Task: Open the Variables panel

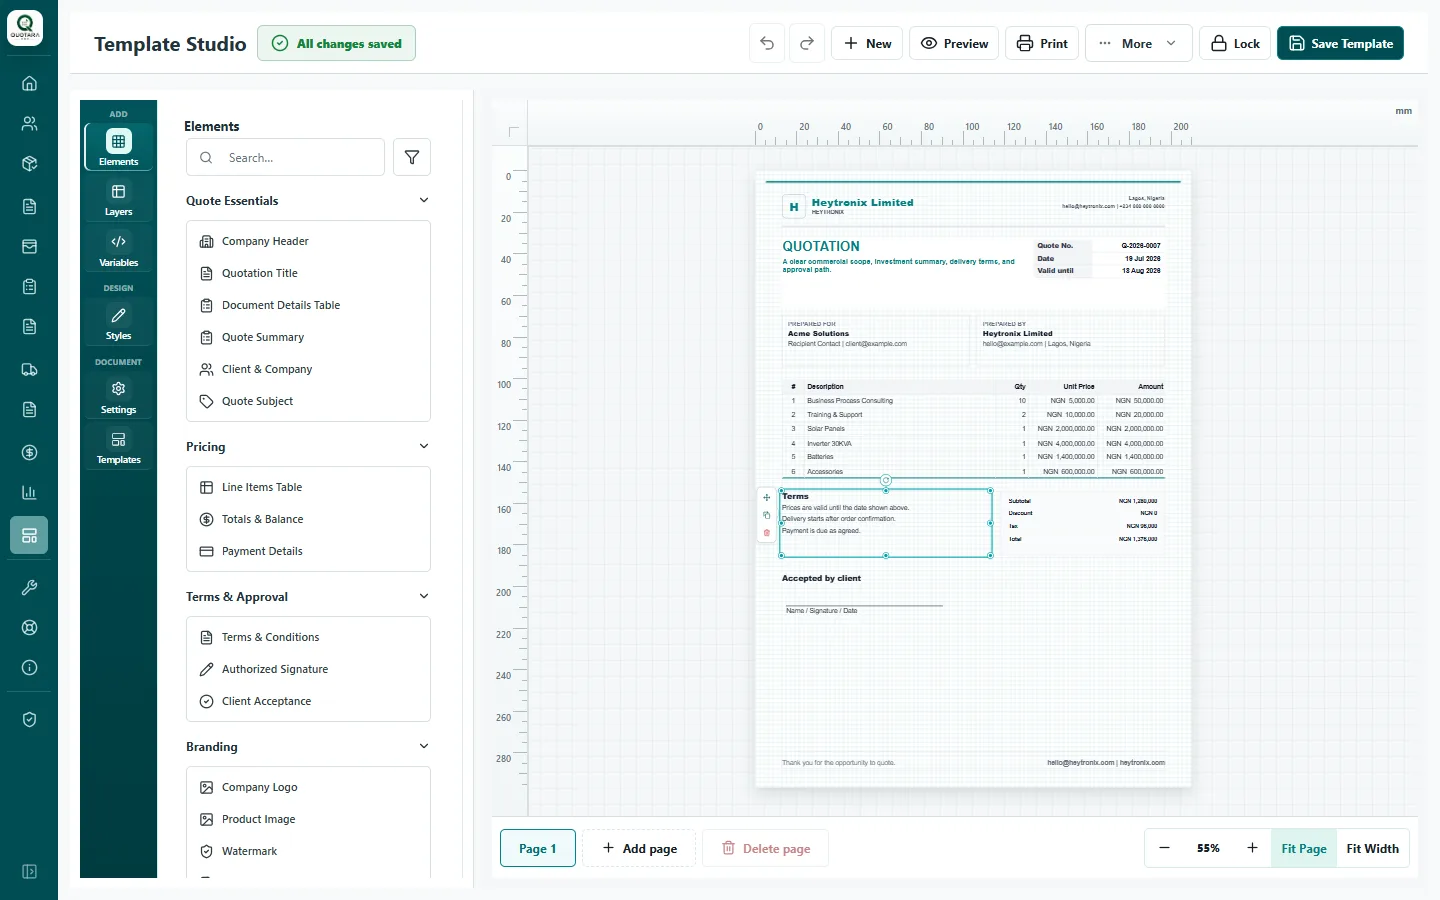Action: 118,250
